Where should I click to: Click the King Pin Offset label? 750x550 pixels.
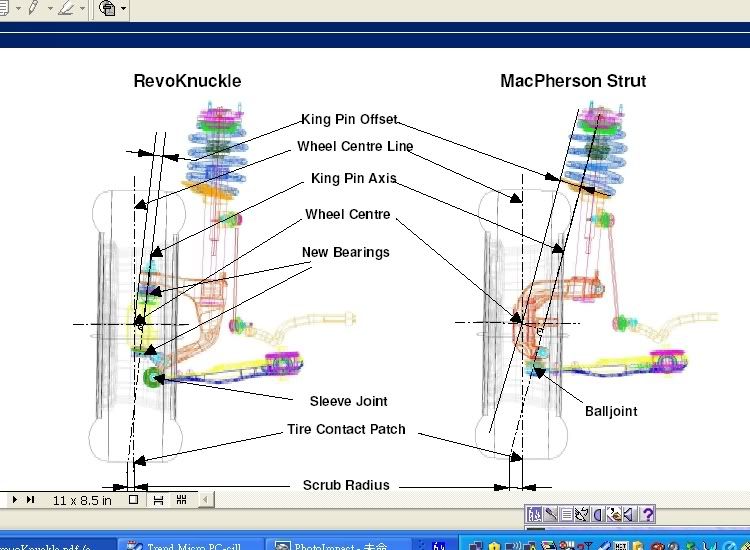[x=349, y=119]
